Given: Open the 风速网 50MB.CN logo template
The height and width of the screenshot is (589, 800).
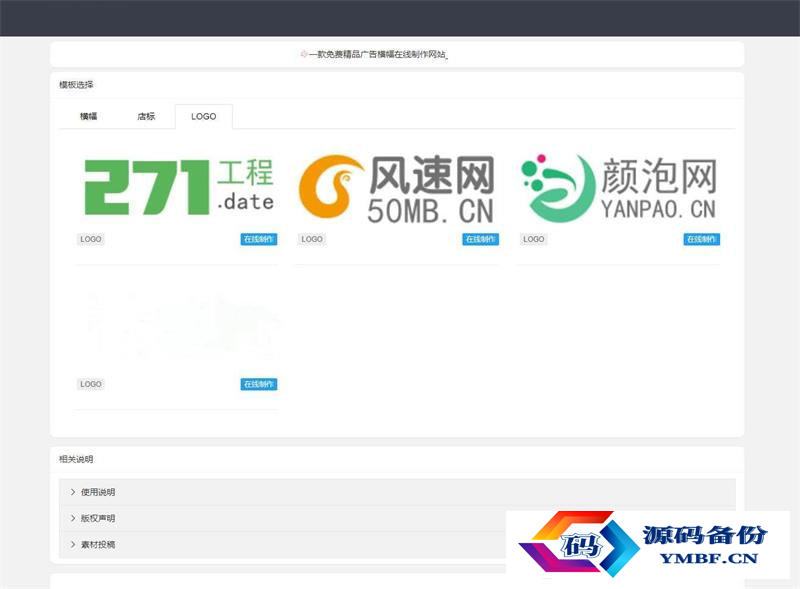Looking at the screenshot, I should pos(397,188).
